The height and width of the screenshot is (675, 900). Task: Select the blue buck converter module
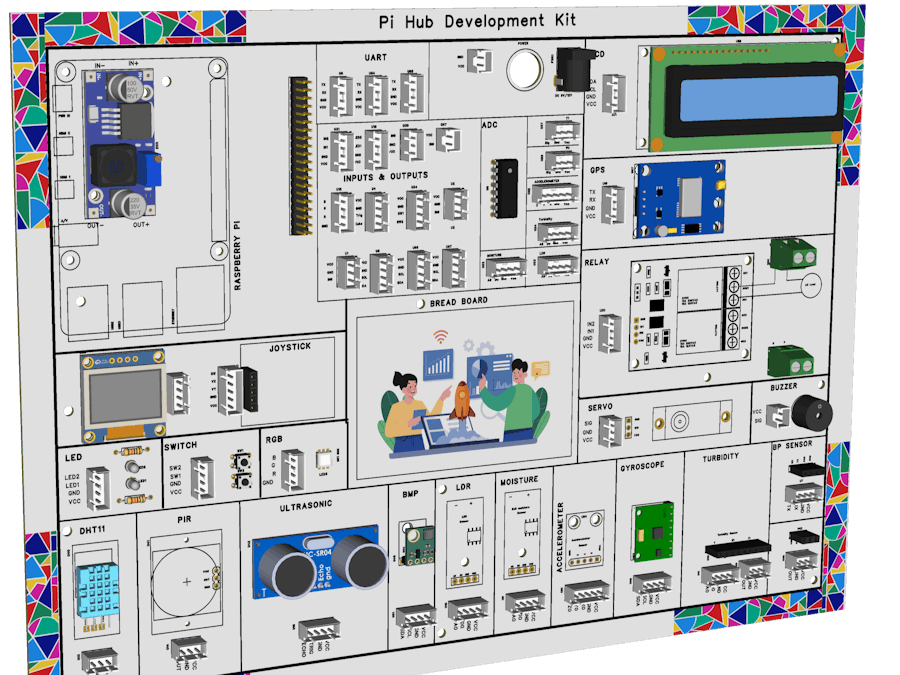(121, 144)
